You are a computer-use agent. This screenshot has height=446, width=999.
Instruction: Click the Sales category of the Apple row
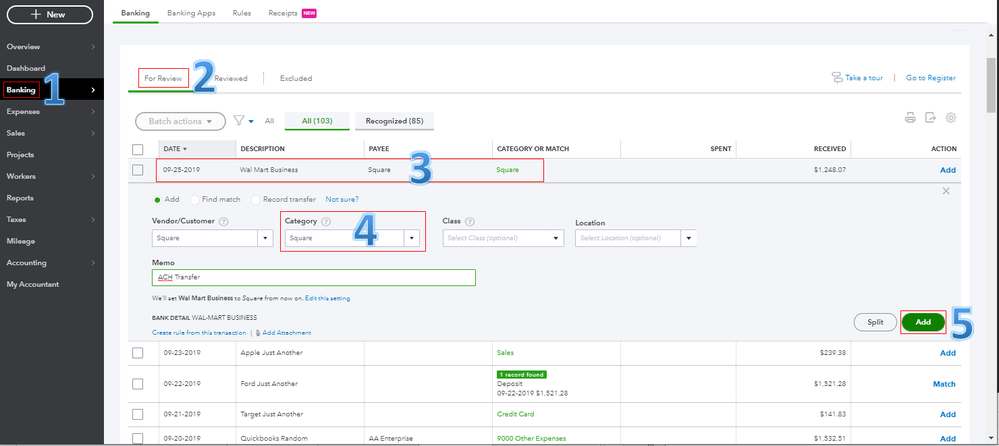505,352
